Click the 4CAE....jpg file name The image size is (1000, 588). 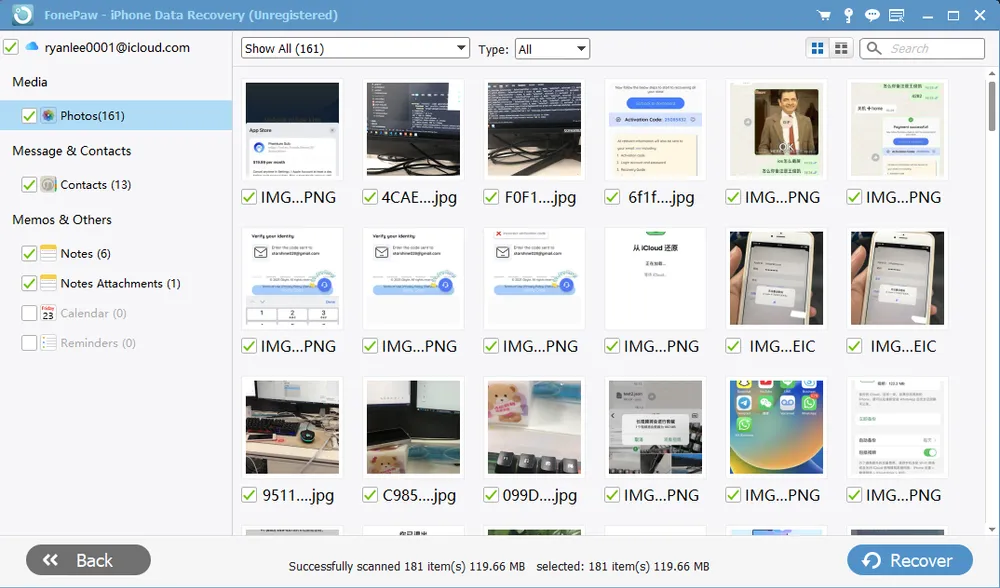coord(419,197)
